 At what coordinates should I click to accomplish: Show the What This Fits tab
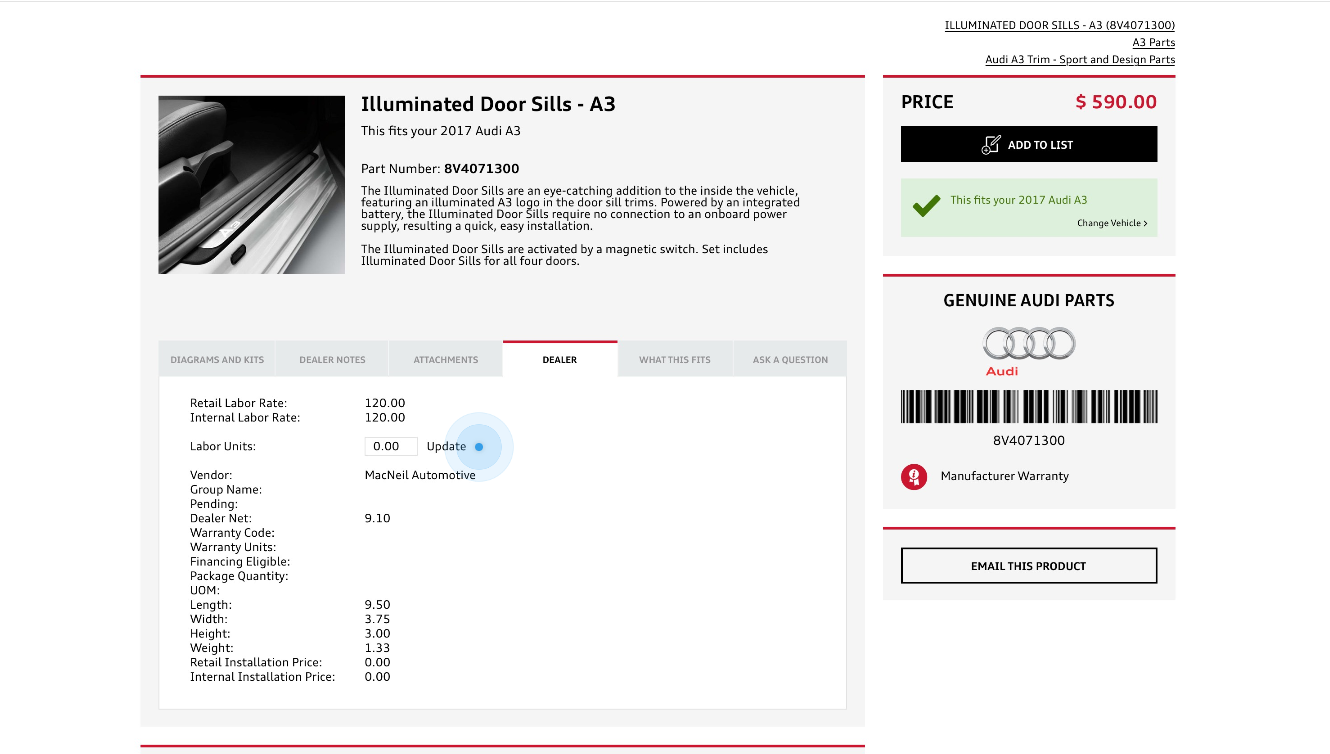pos(675,360)
